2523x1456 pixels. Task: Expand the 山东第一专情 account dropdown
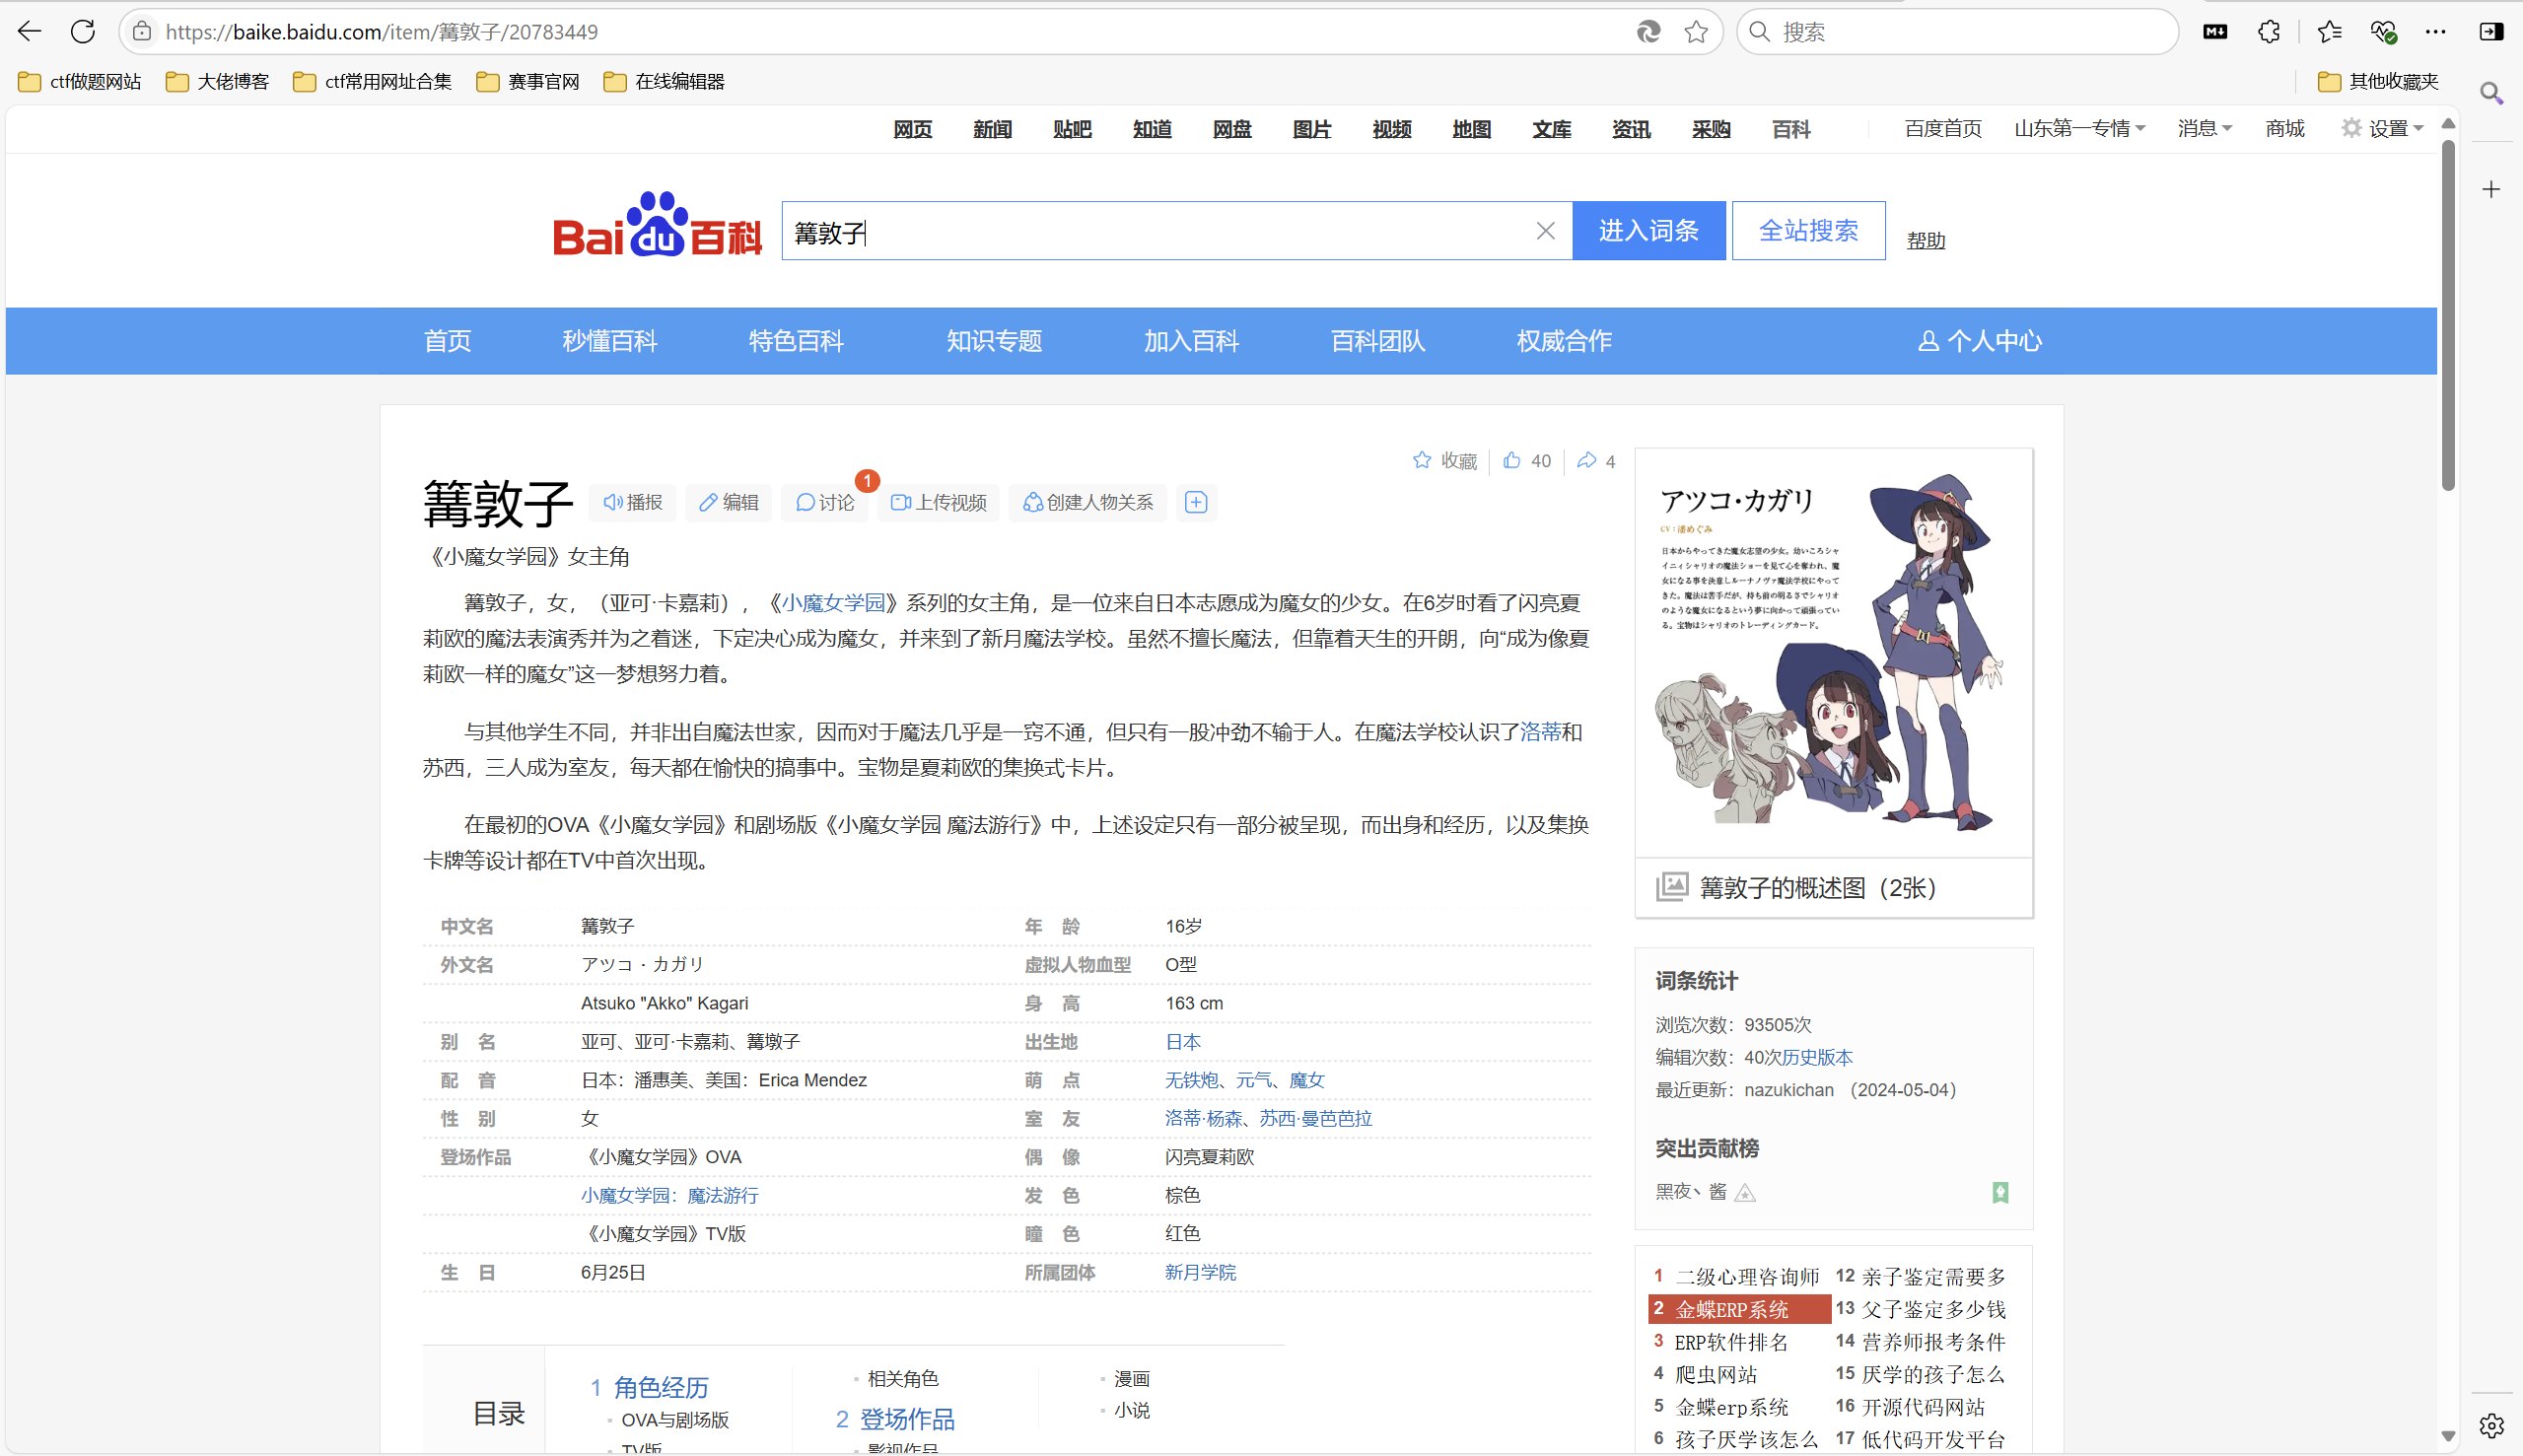2079,129
